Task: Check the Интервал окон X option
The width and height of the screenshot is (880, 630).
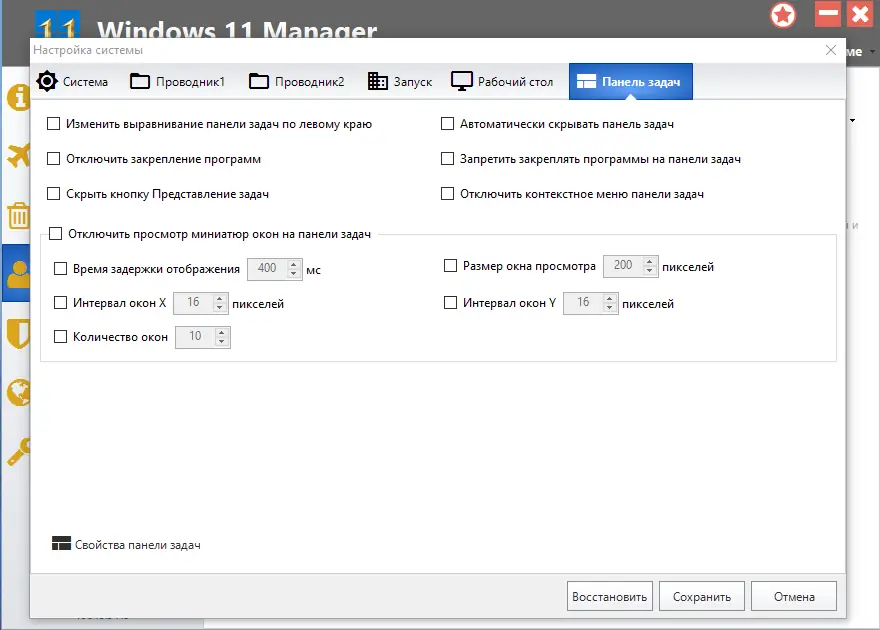Action: pos(60,303)
